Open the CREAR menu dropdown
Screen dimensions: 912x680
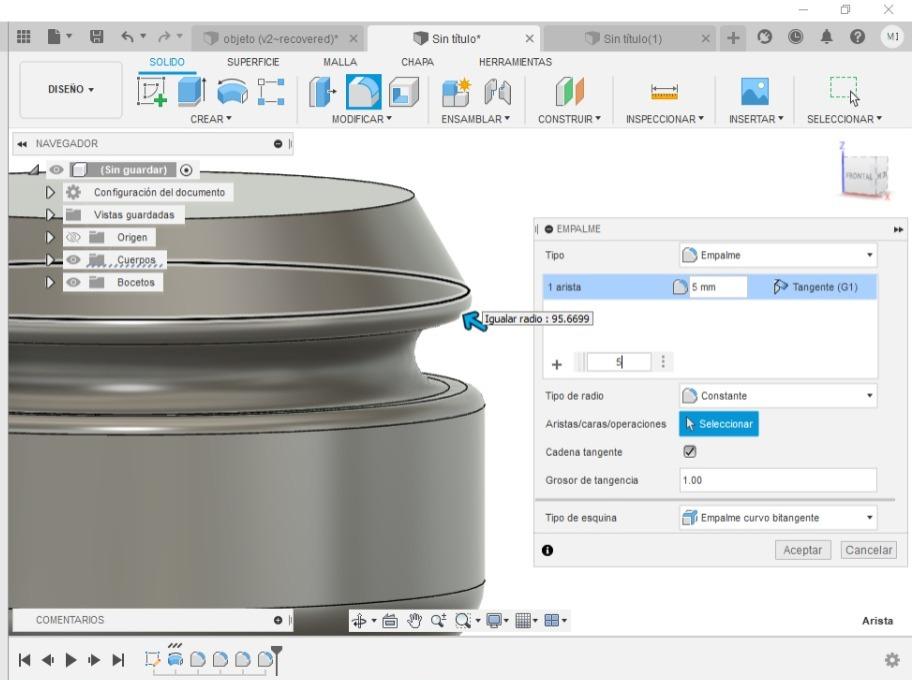point(211,119)
